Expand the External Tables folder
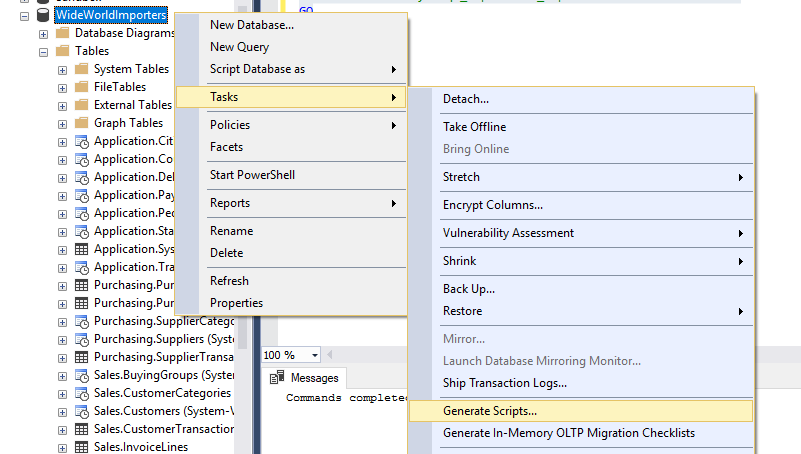 (62, 105)
